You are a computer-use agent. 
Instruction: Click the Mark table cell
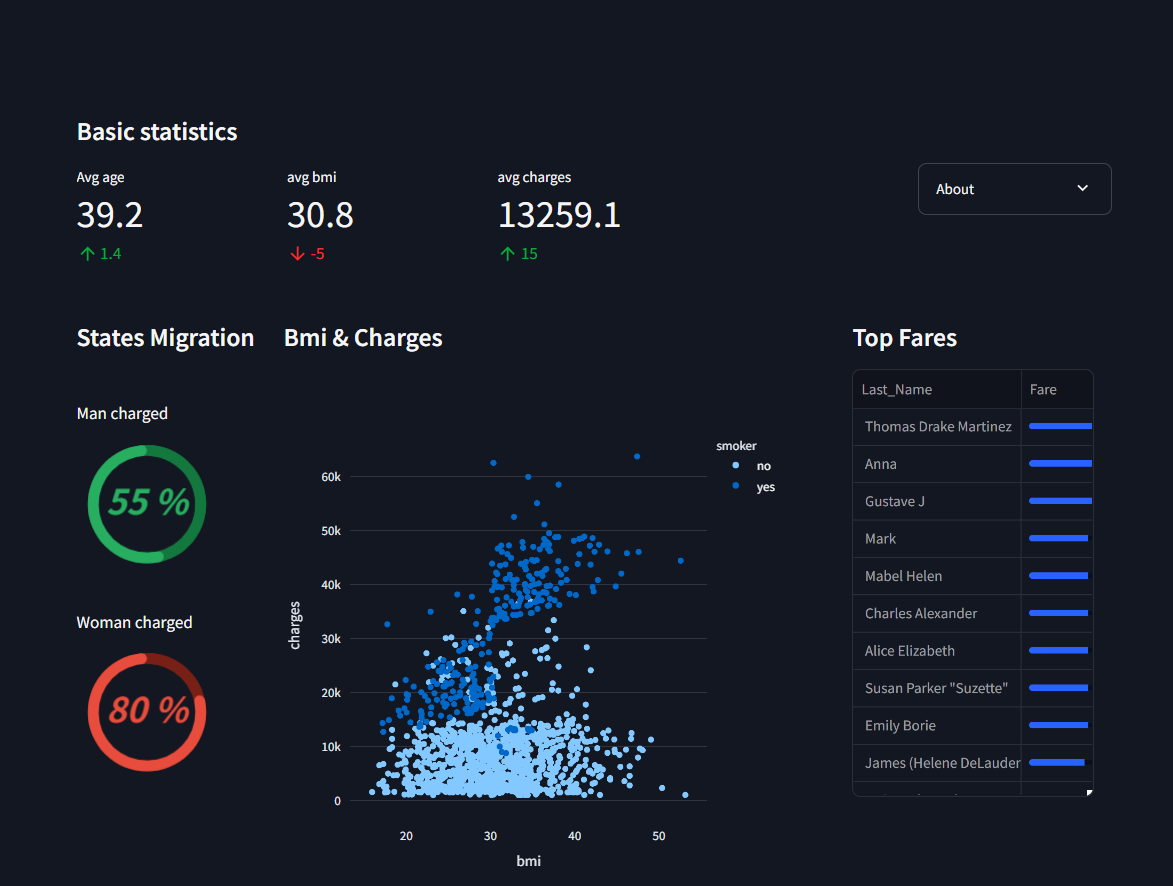click(x=937, y=539)
